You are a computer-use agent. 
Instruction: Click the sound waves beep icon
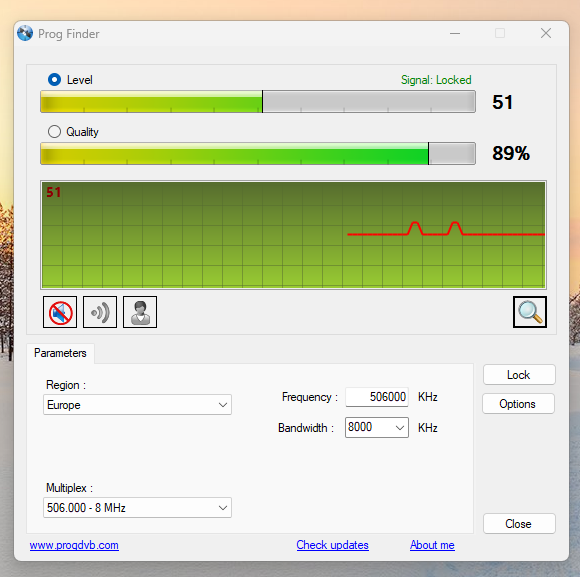coord(100,312)
